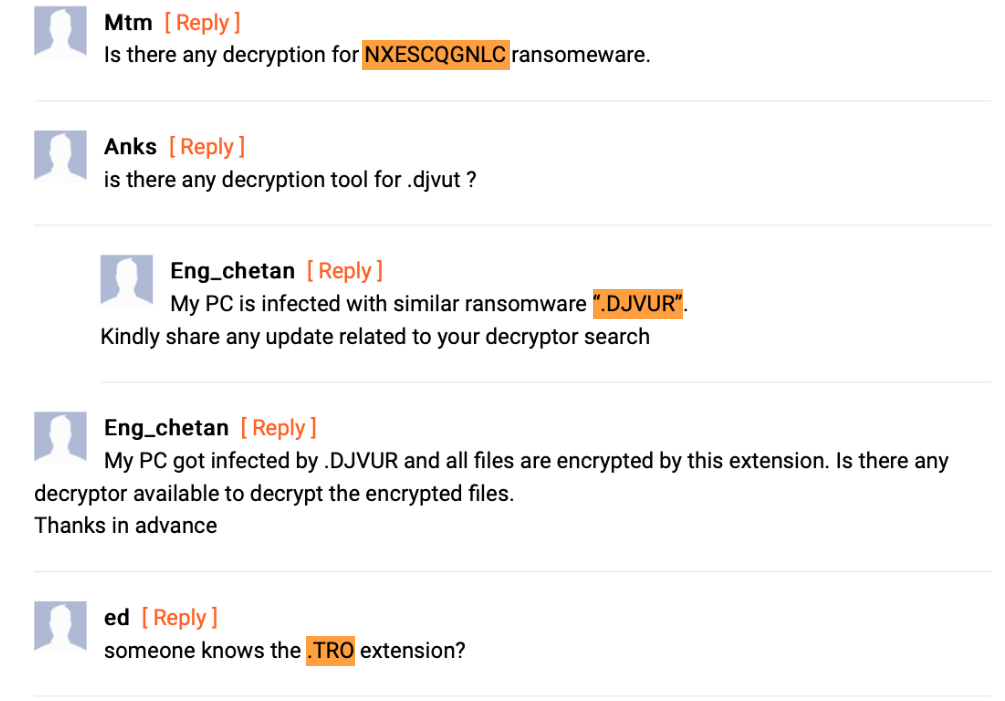Reply to Anks's .djvut comment
Viewport: 1005px width, 701px height.
coord(207,147)
